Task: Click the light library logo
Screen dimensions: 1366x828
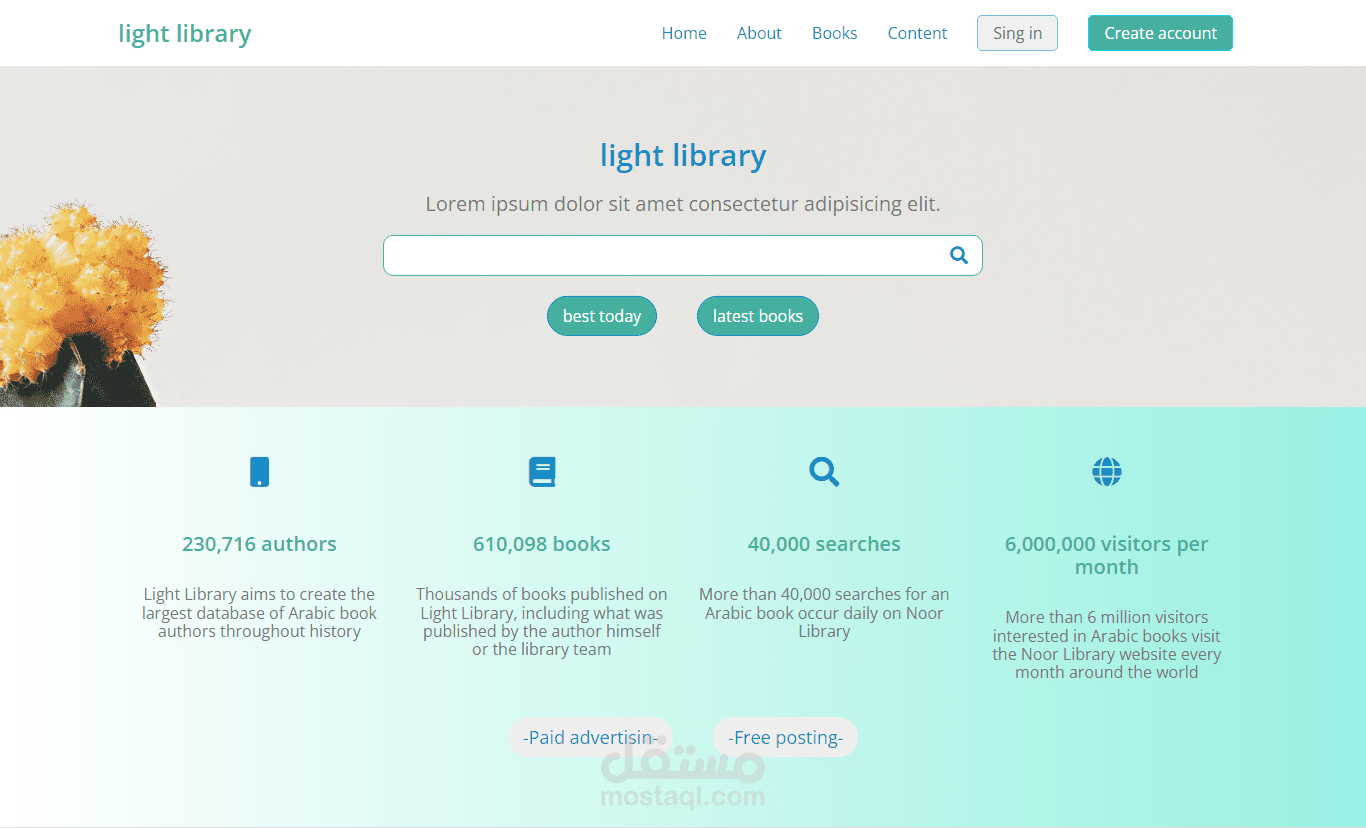Action: (184, 33)
